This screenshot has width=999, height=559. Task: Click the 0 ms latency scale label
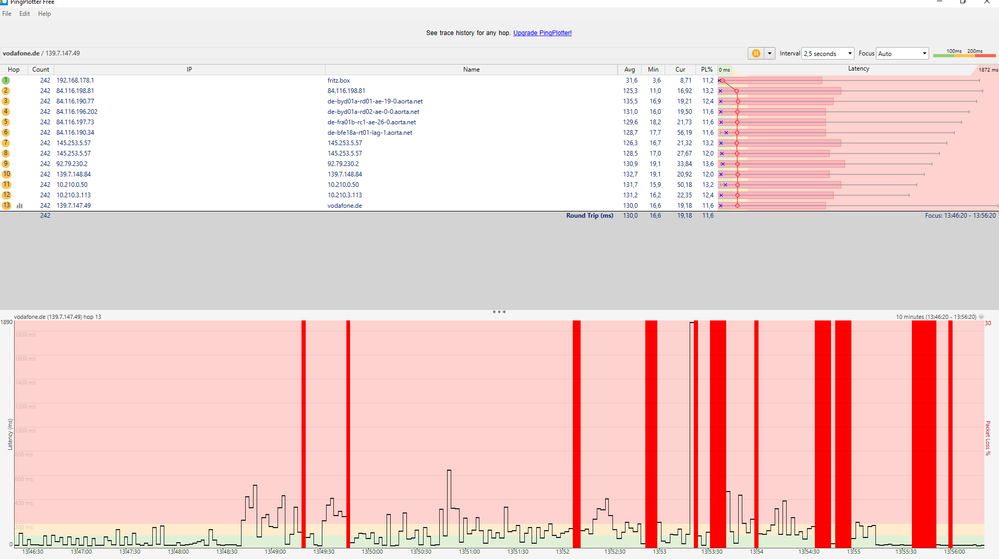(724, 70)
